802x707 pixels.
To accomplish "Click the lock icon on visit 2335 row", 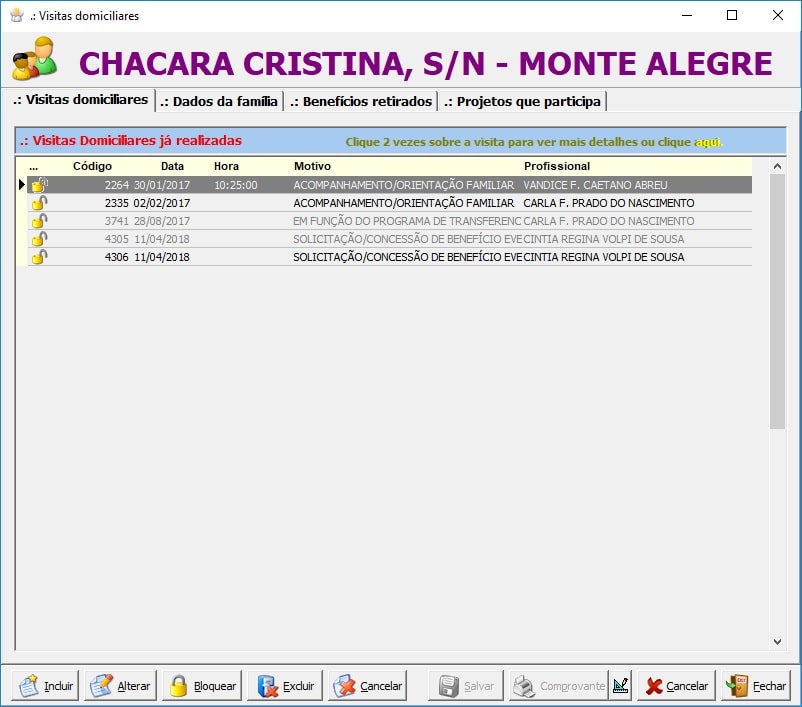I will click(39, 203).
